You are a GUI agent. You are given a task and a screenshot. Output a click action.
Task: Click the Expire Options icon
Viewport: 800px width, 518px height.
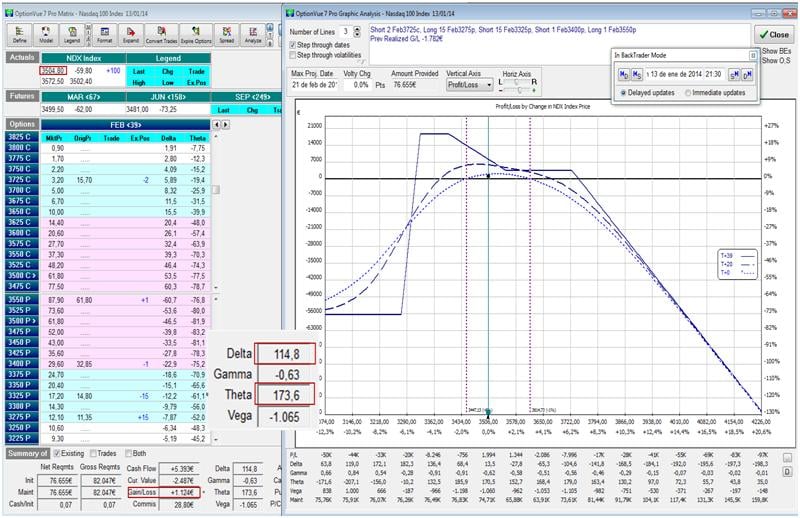197,34
